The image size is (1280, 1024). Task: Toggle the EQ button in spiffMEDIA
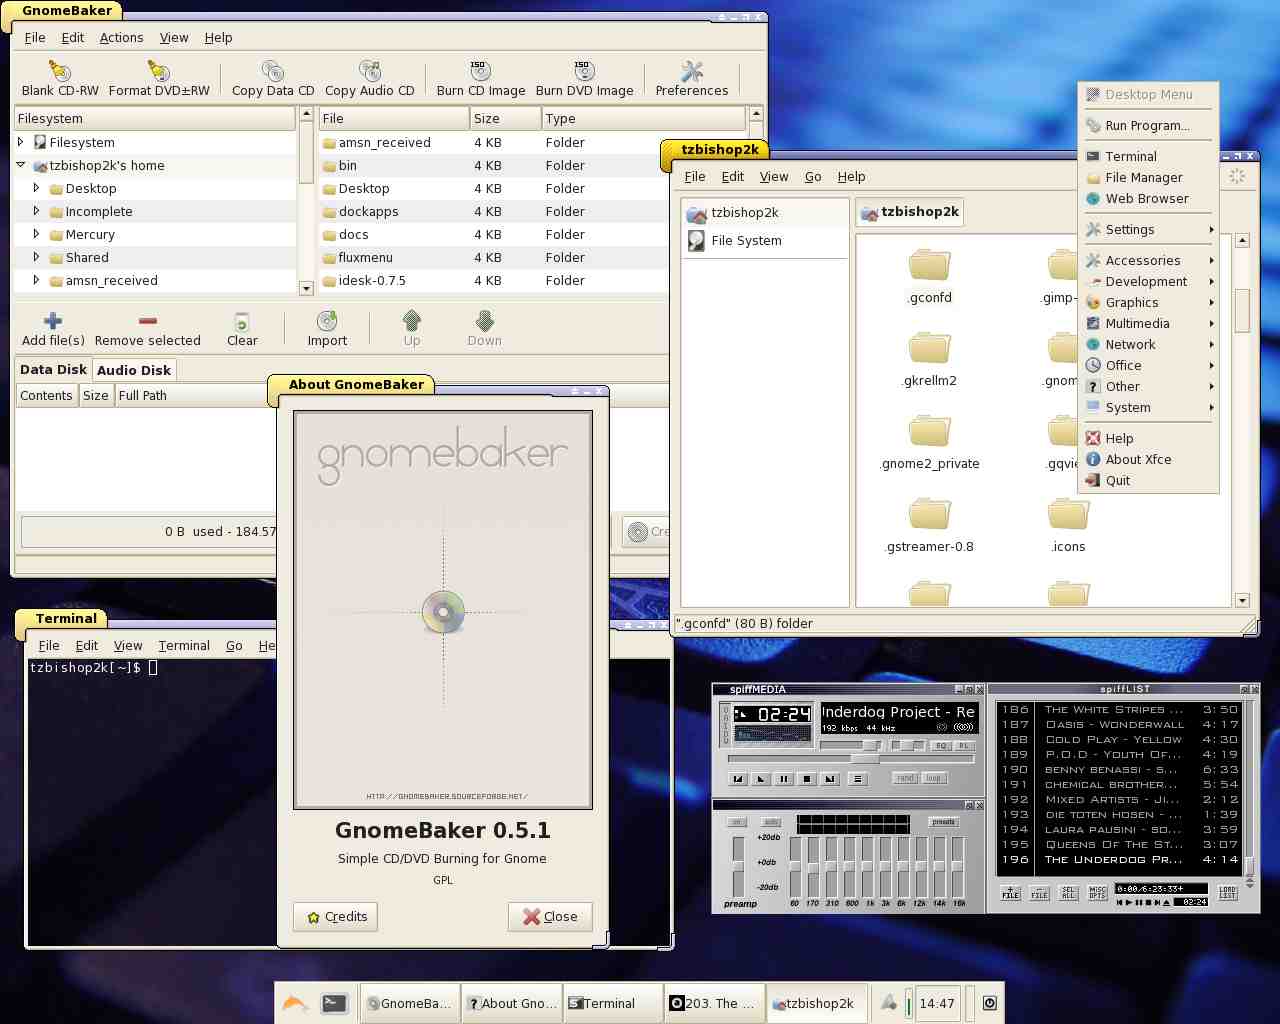pyautogui.click(x=941, y=746)
